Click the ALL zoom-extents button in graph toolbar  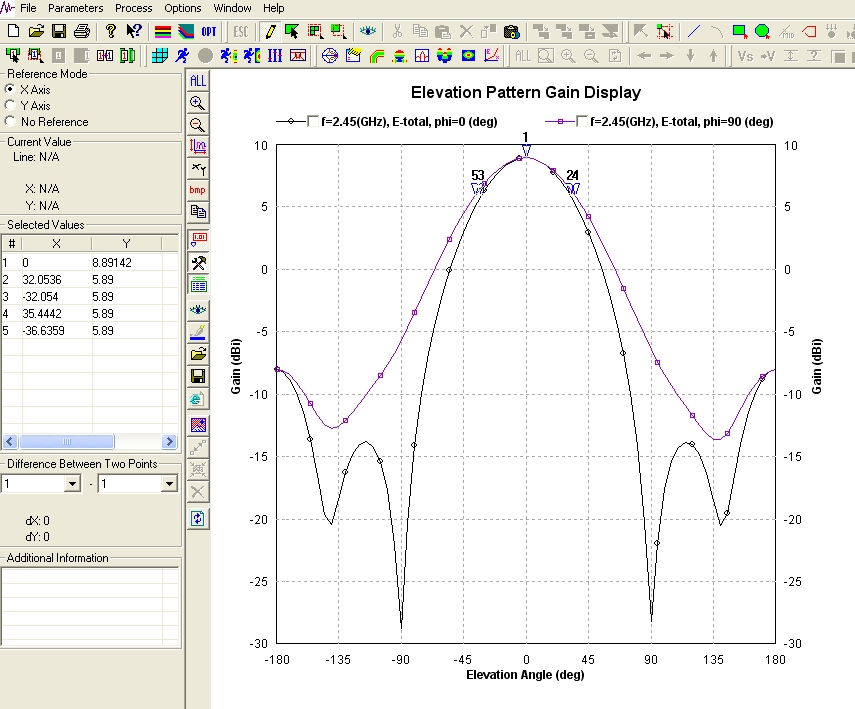[198, 80]
